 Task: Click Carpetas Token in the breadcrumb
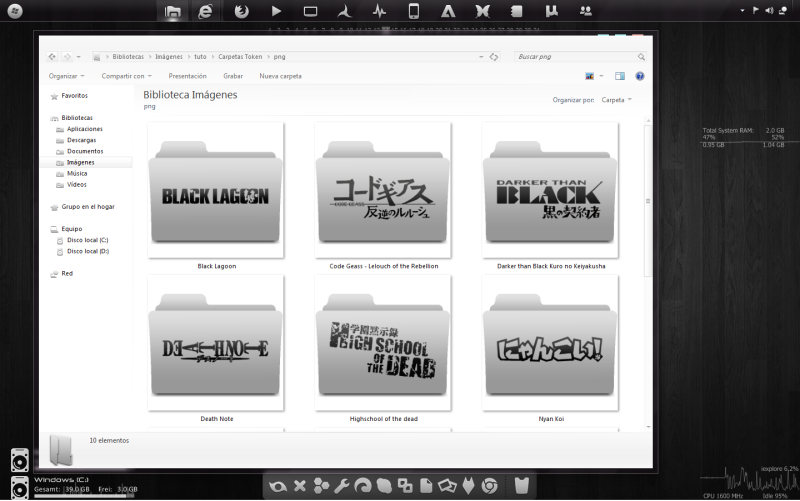[x=240, y=57]
